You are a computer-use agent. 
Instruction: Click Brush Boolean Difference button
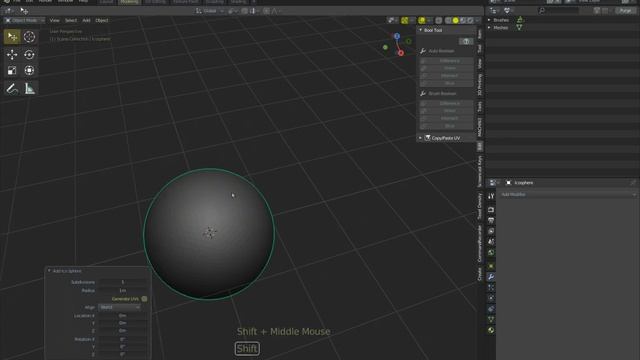point(447,103)
